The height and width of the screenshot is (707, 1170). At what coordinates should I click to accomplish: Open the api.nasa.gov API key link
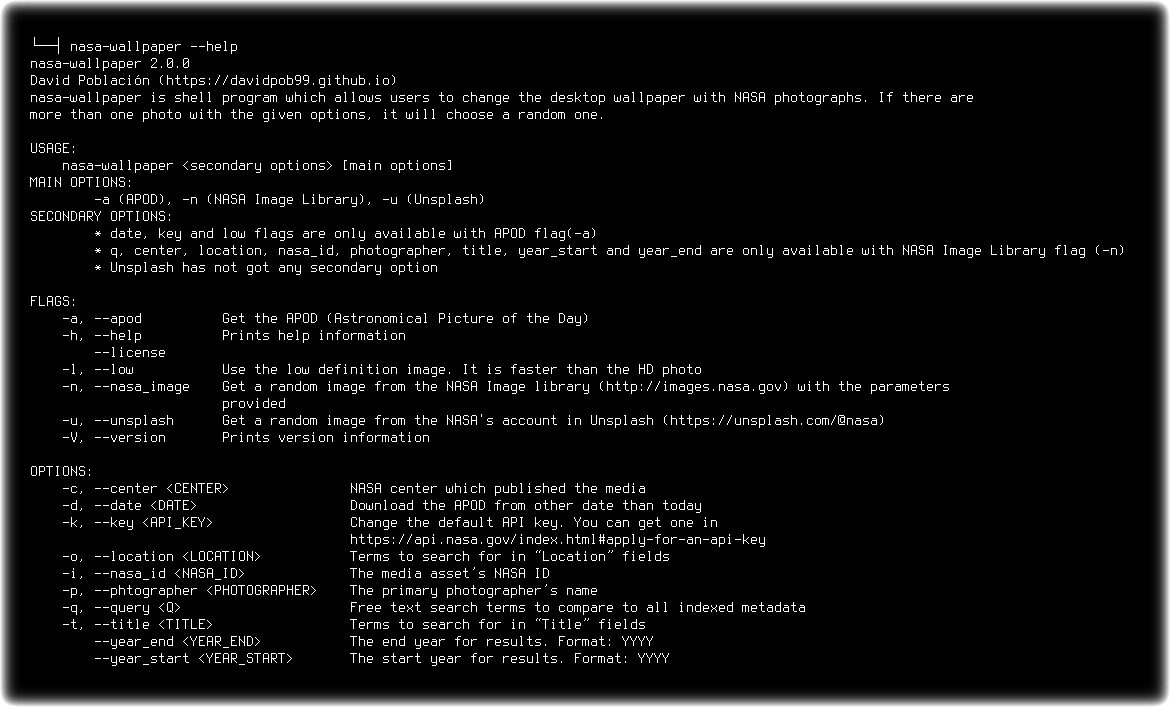click(x=558, y=539)
